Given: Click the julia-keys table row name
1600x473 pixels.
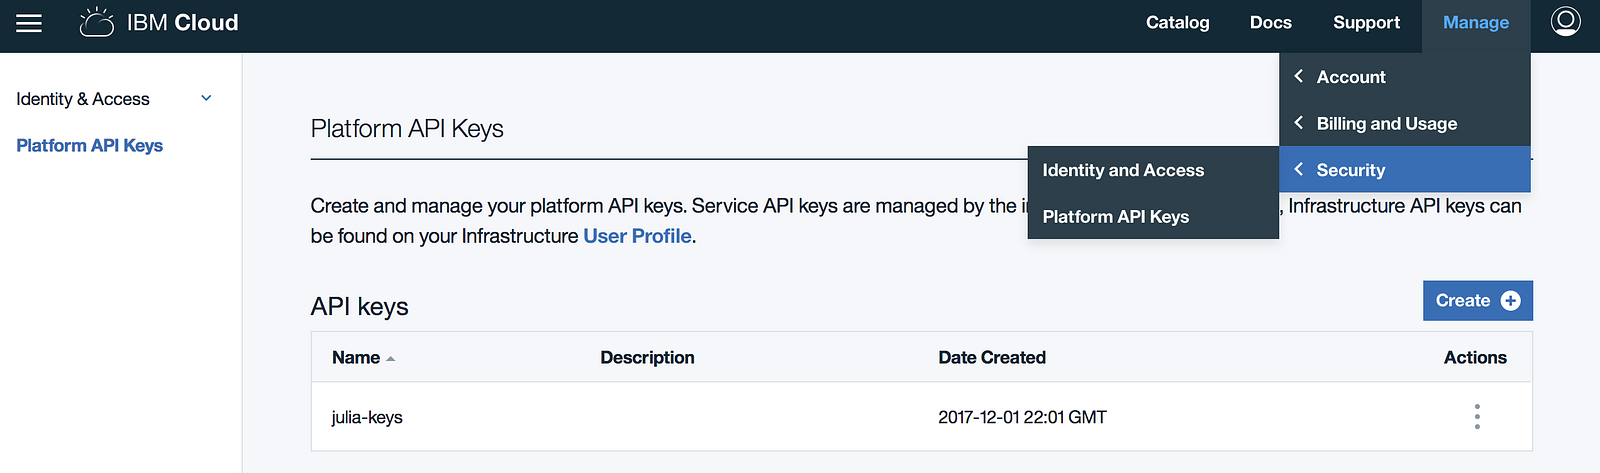Looking at the screenshot, I should (x=367, y=417).
